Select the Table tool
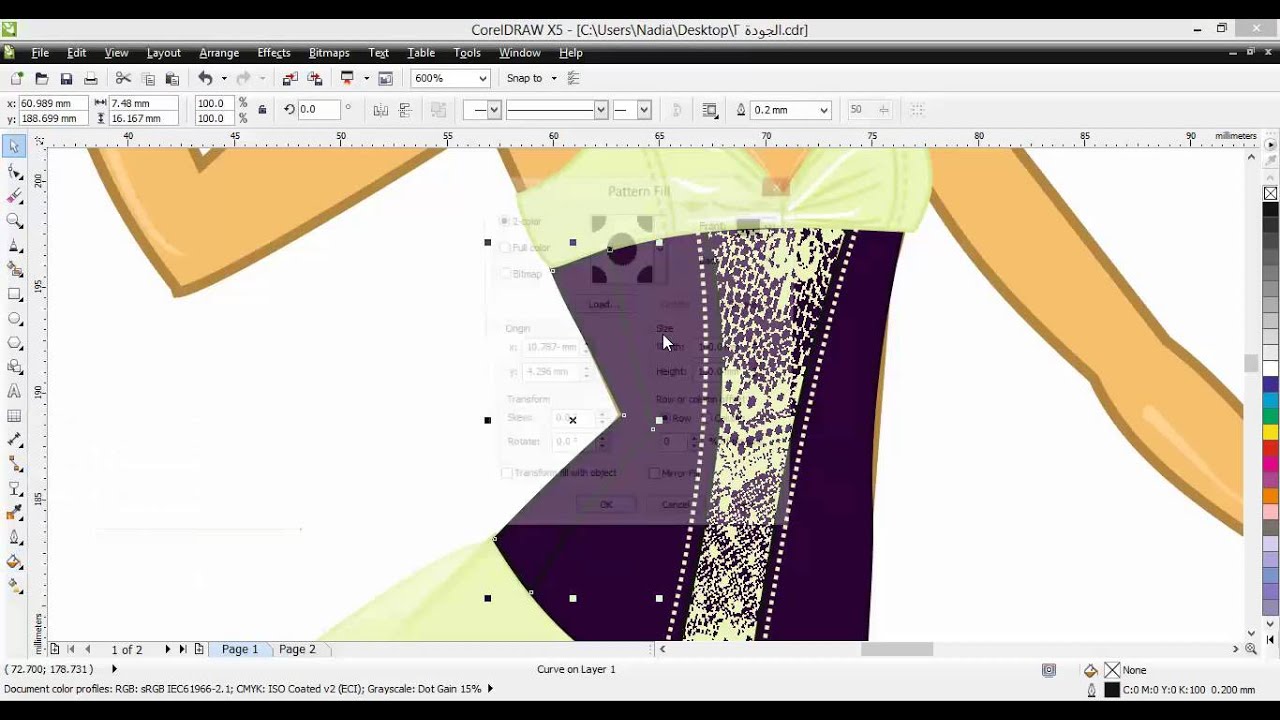Image resolution: width=1280 pixels, height=720 pixels. (x=14, y=416)
